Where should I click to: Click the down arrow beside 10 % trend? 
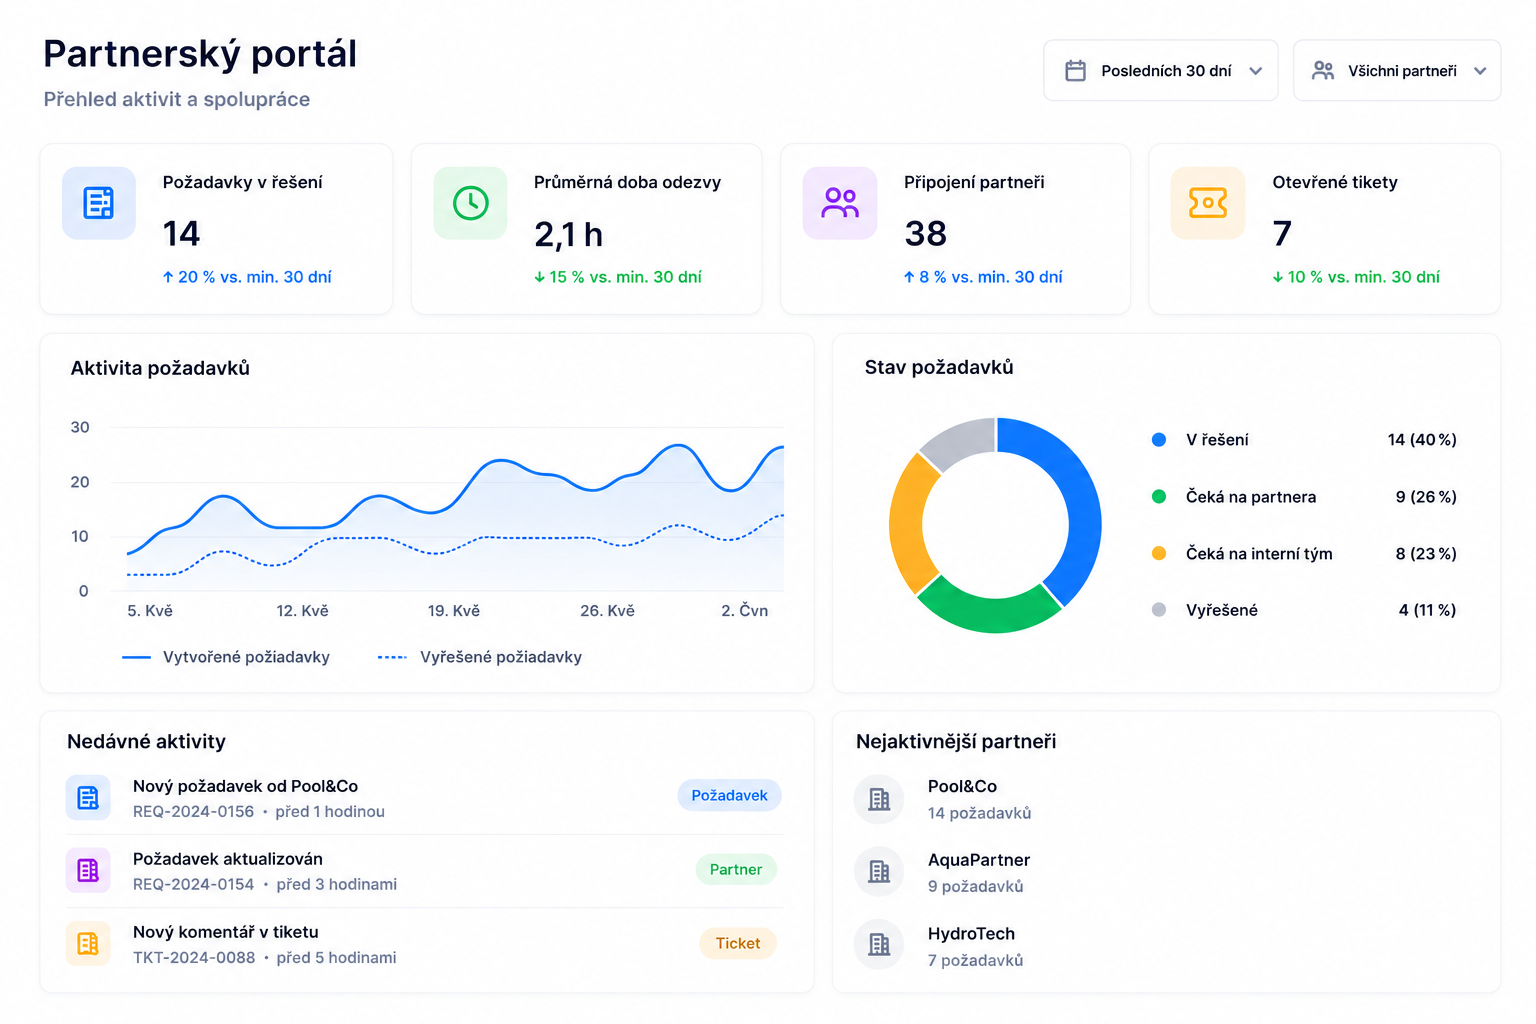pos(1277,277)
